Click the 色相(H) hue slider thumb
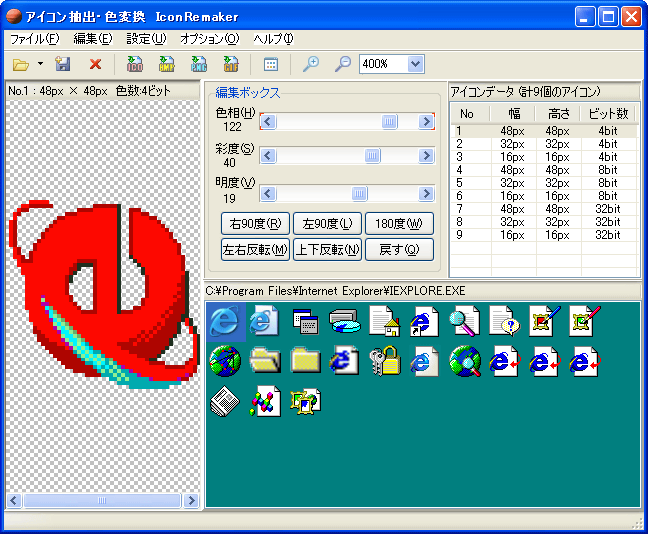648x534 pixels. [389, 122]
